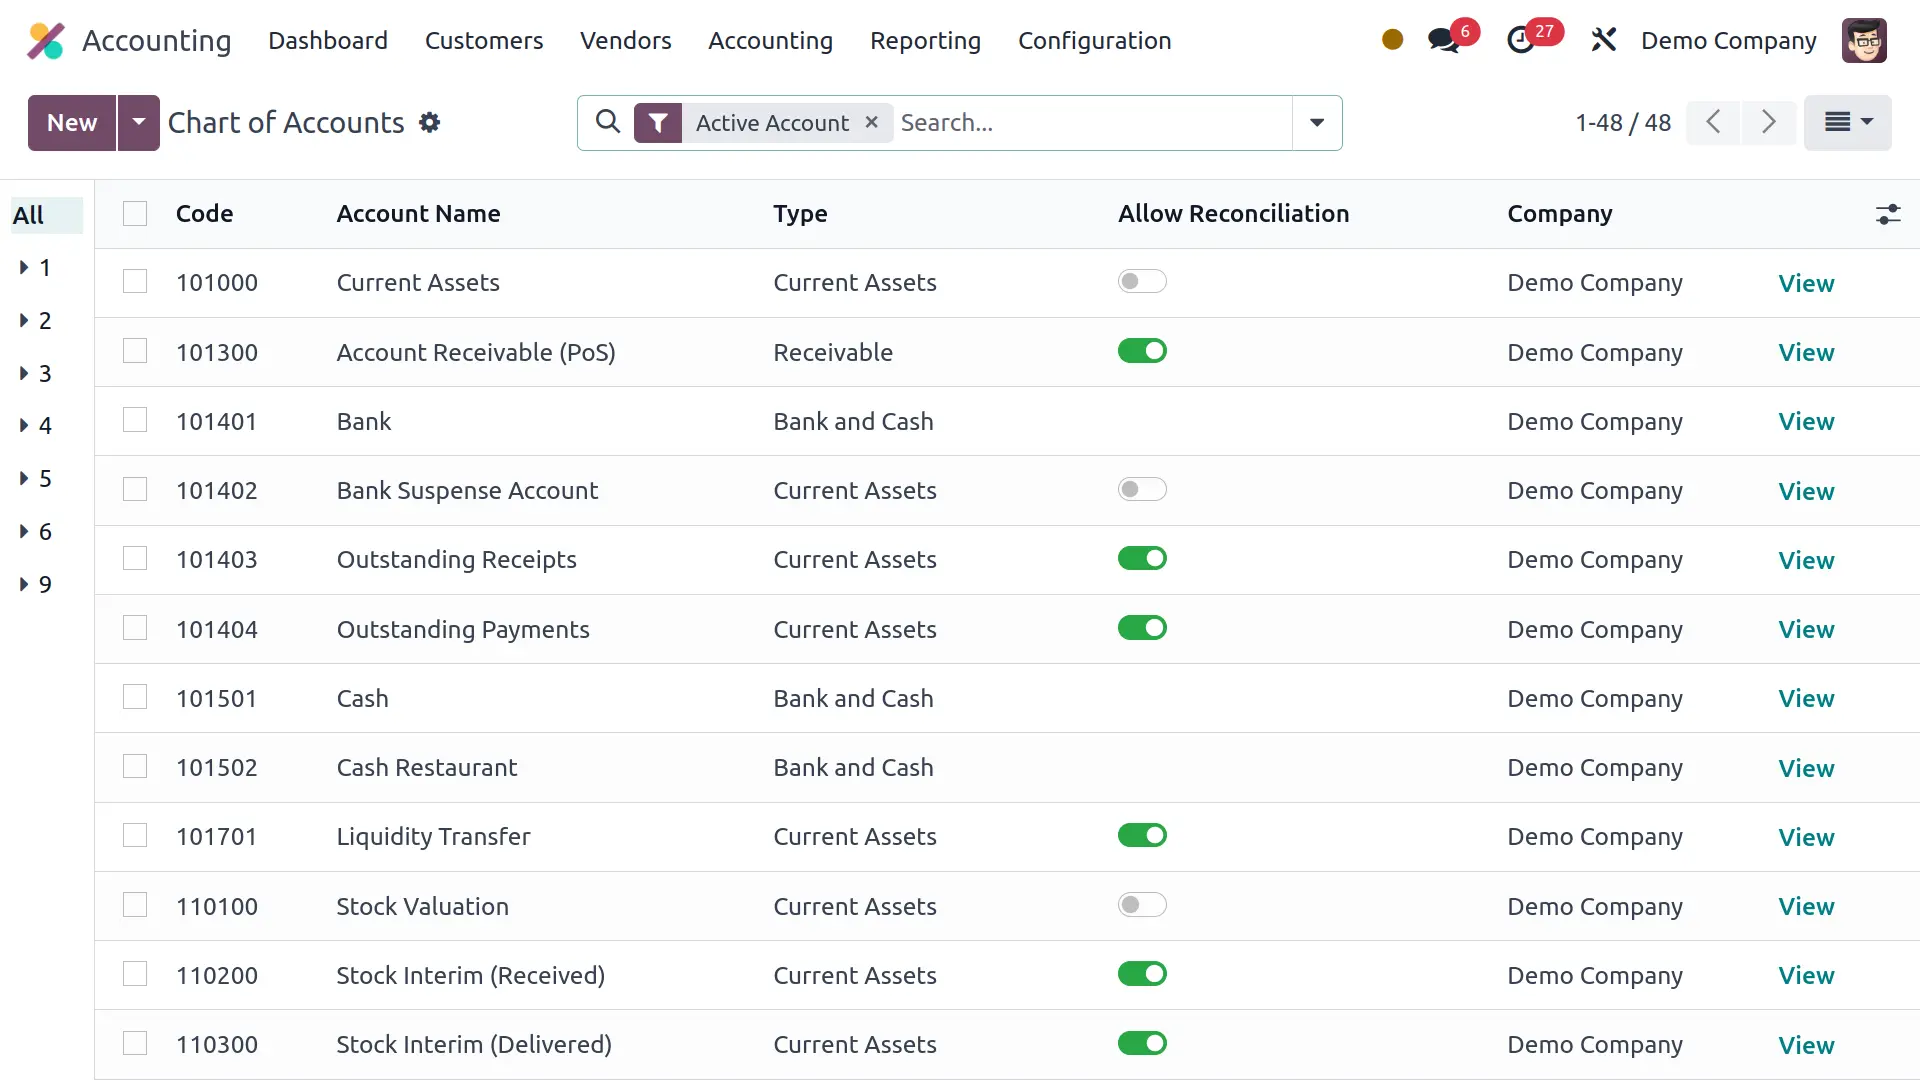Image resolution: width=1920 pixels, height=1080 pixels.
Task: Remove the Active Account filter
Action: tap(872, 122)
